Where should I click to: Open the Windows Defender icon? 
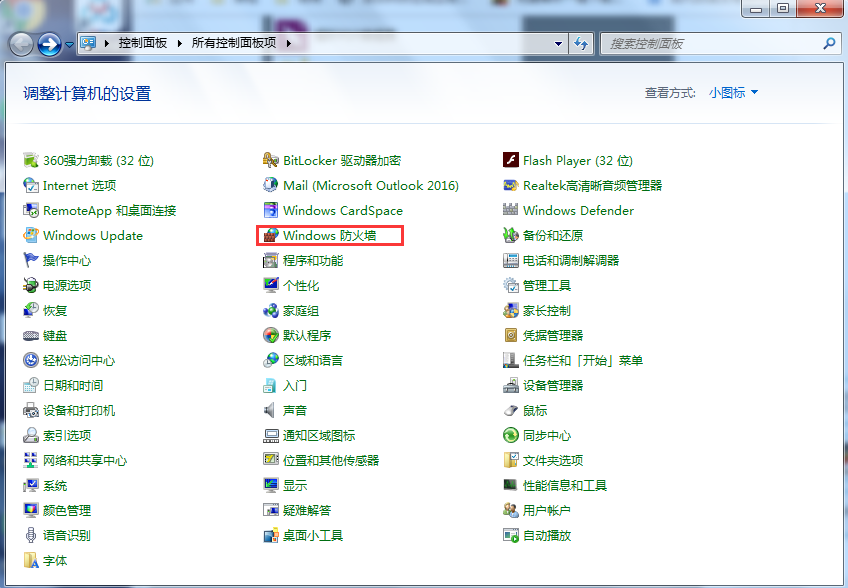(511, 209)
